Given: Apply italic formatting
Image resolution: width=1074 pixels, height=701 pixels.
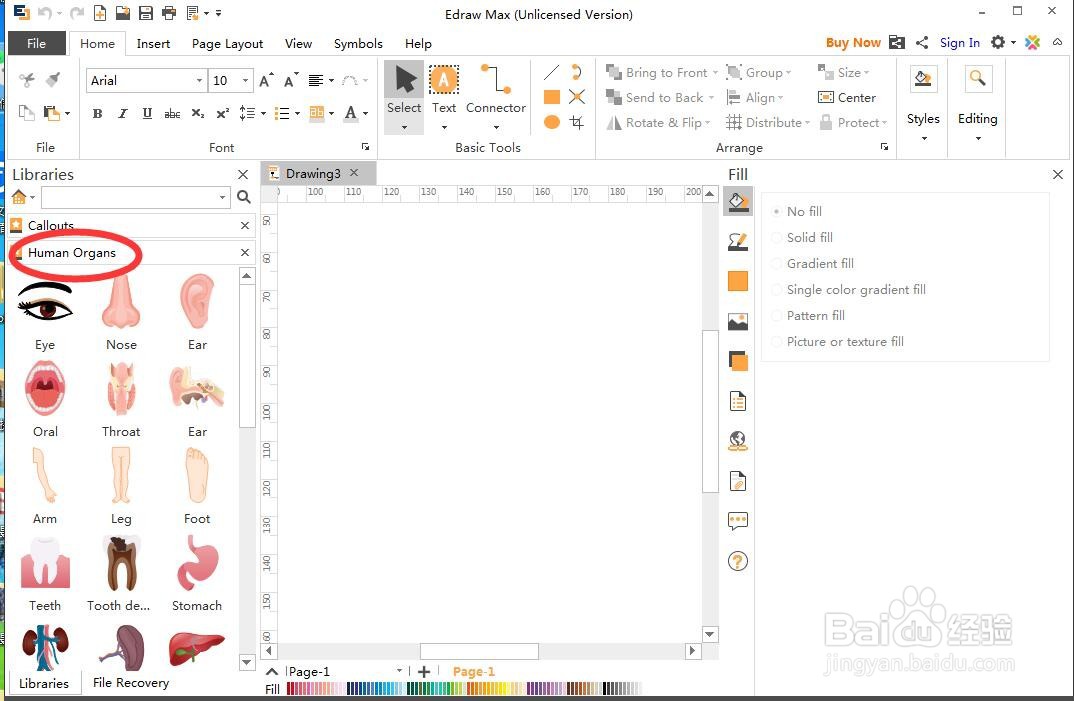Looking at the screenshot, I should click(x=123, y=113).
